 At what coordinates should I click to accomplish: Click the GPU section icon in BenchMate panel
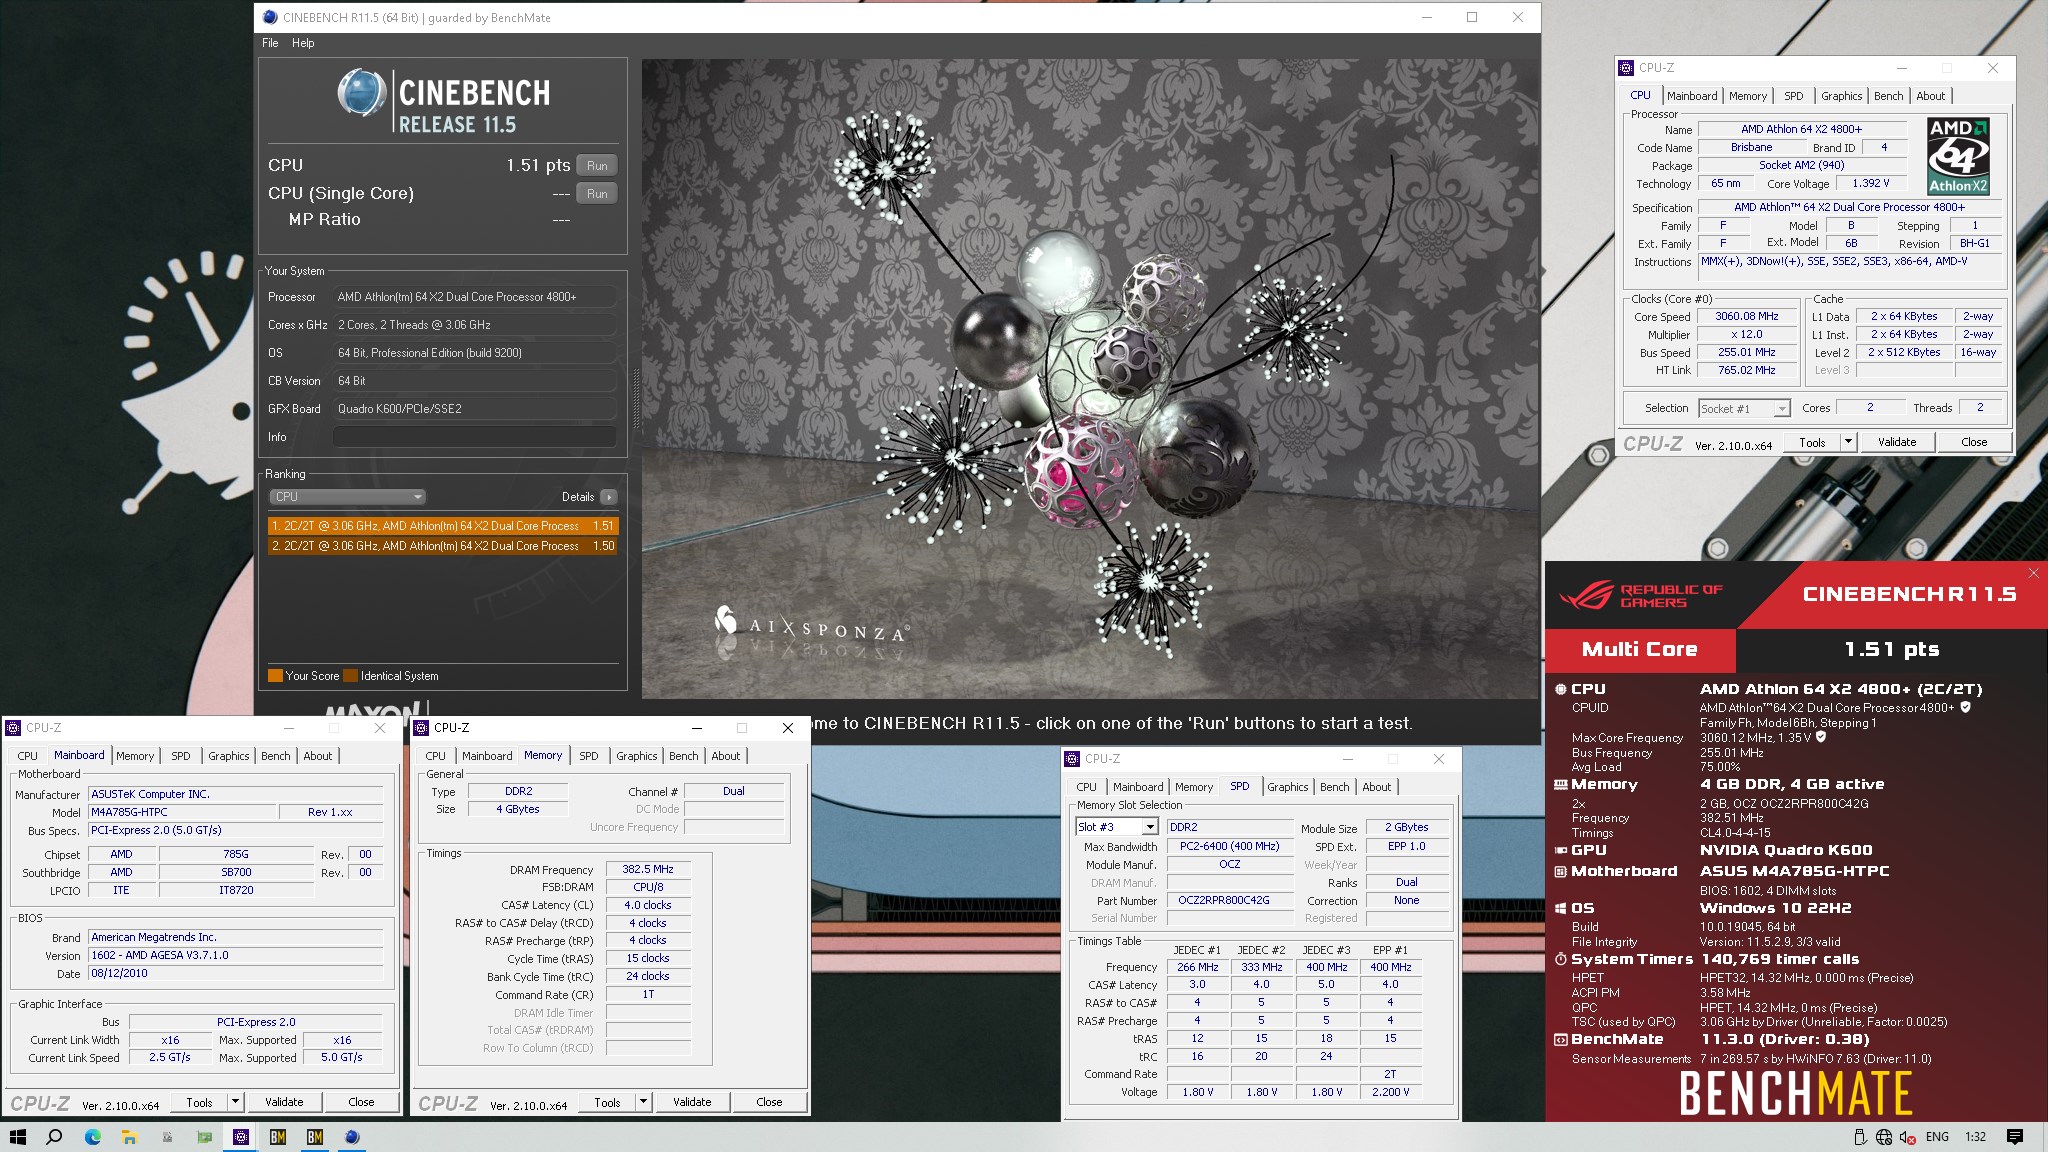pos(1560,850)
